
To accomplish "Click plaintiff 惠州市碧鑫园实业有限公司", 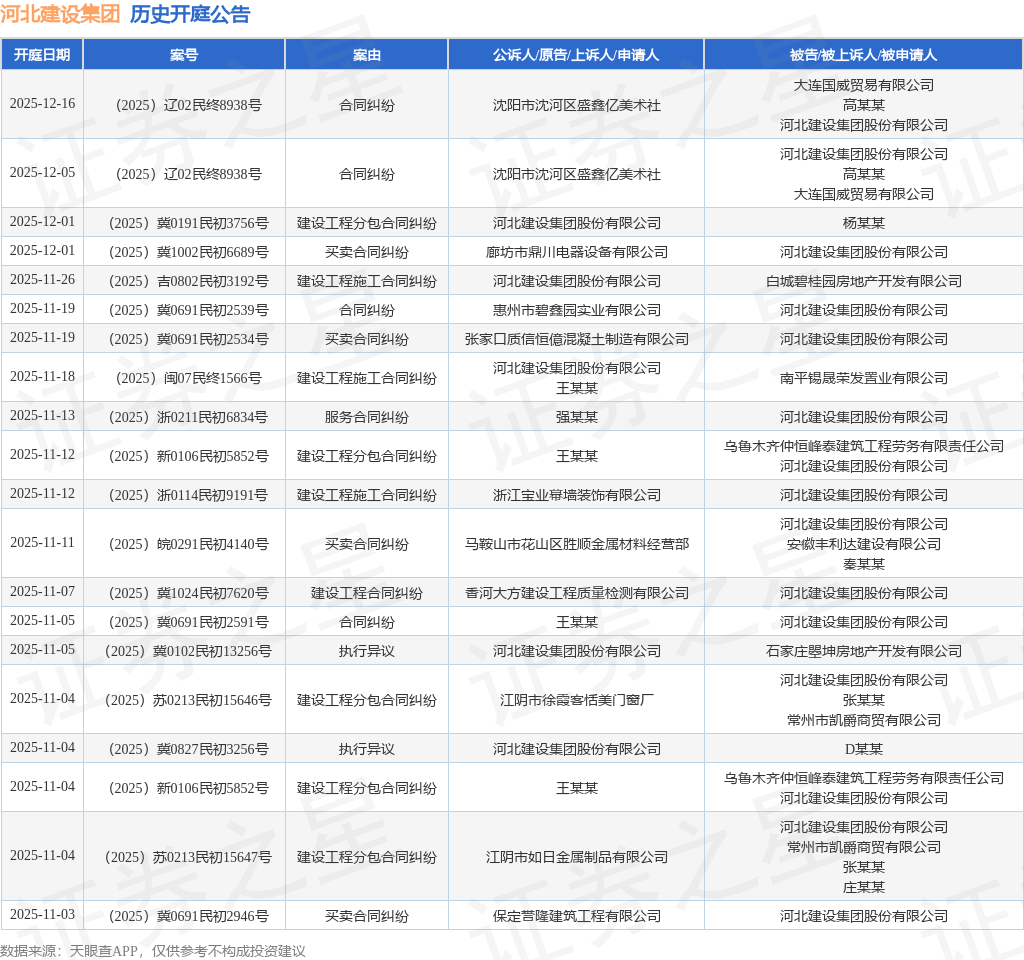I will tap(577, 310).
